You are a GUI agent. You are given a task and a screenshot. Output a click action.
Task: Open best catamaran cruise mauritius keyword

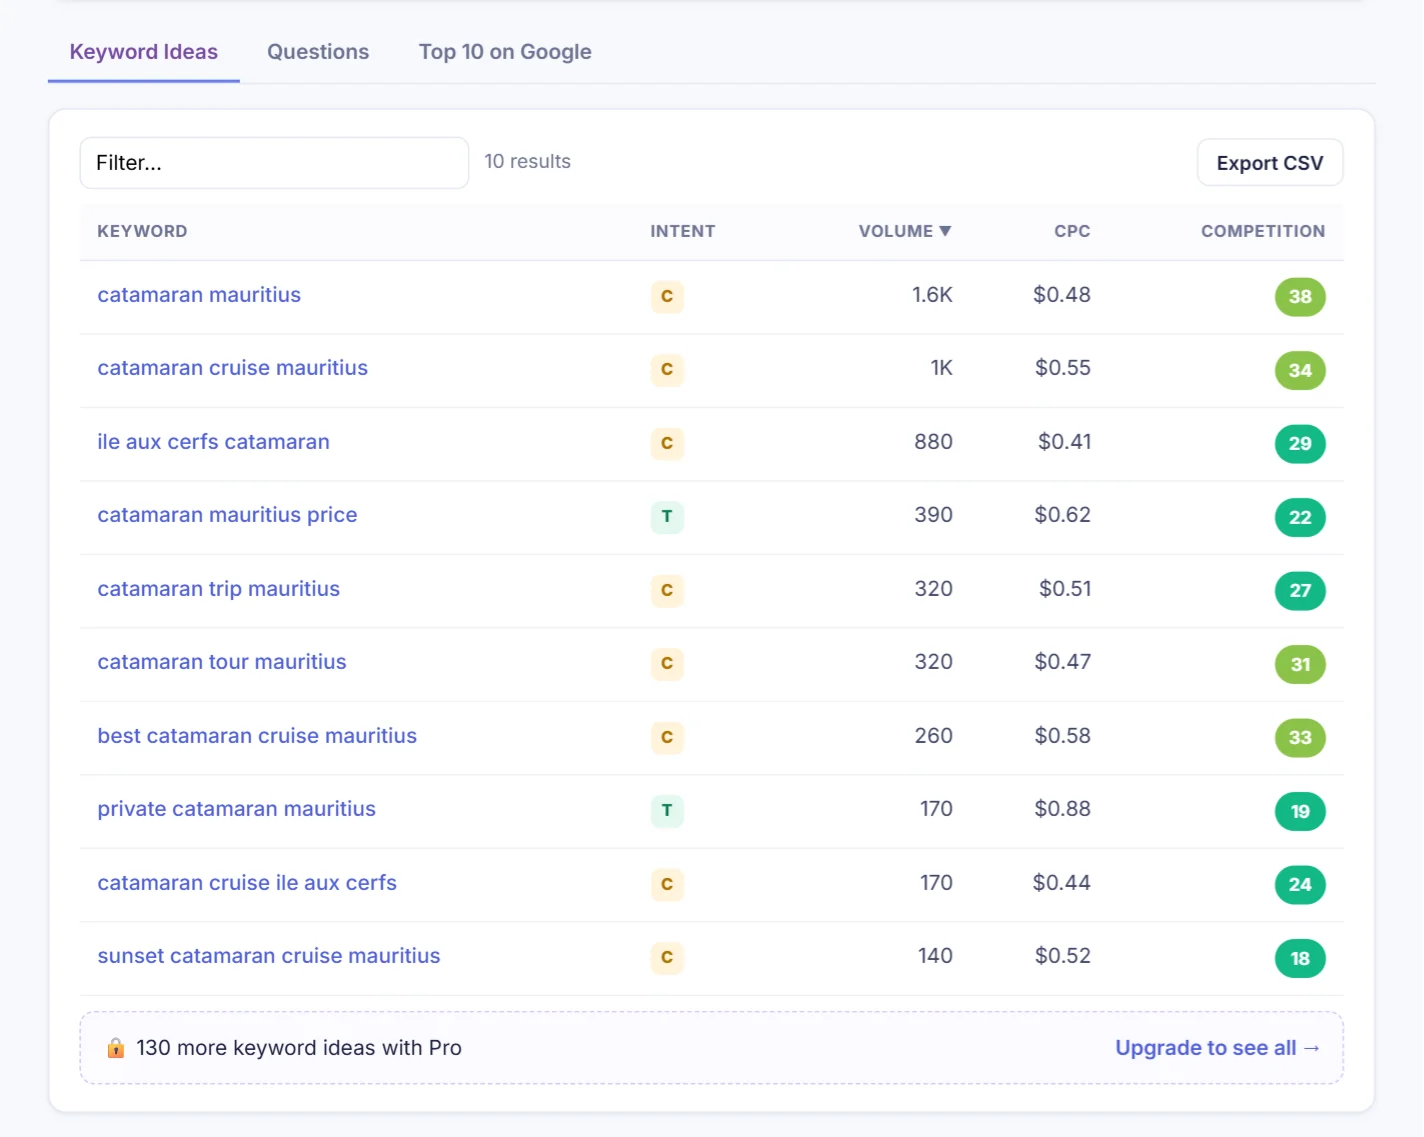(x=257, y=736)
